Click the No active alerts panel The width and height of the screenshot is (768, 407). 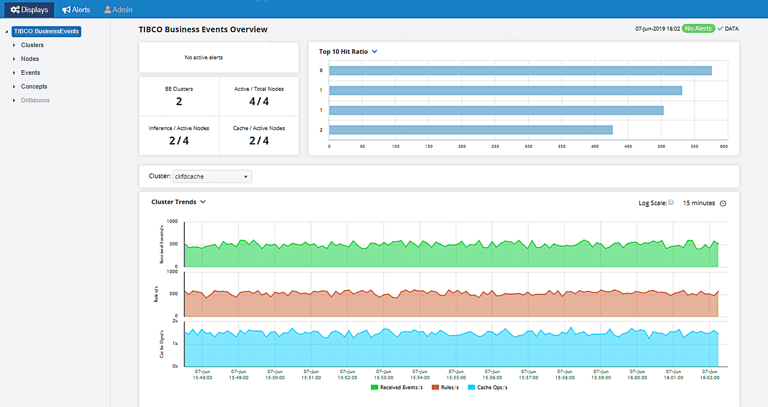(x=219, y=57)
